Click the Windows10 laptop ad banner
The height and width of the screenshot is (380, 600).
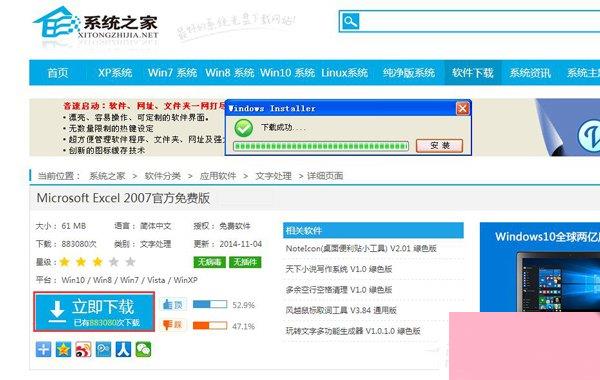540,267
